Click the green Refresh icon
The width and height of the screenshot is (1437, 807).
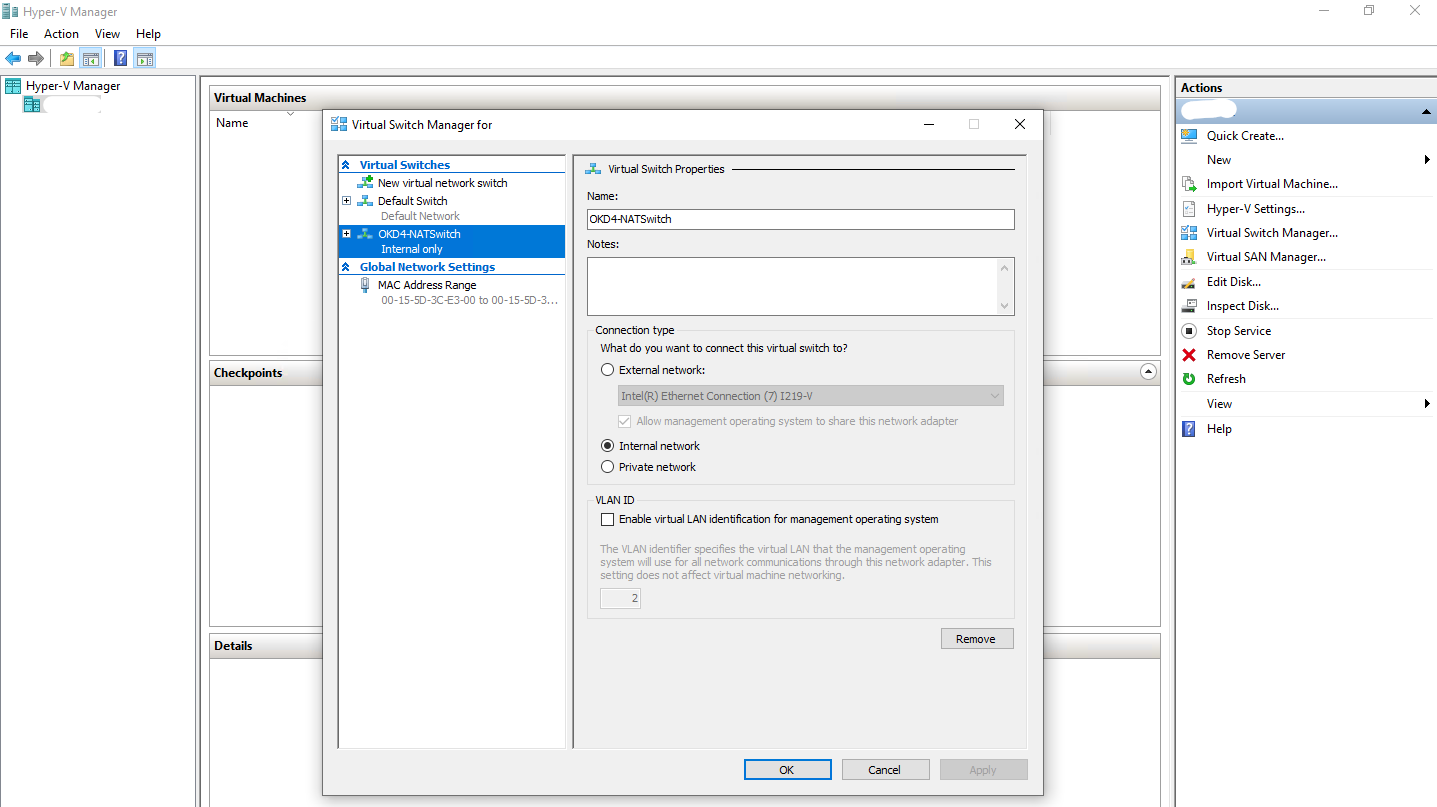pyautogui.click(x=1189, y=379)
